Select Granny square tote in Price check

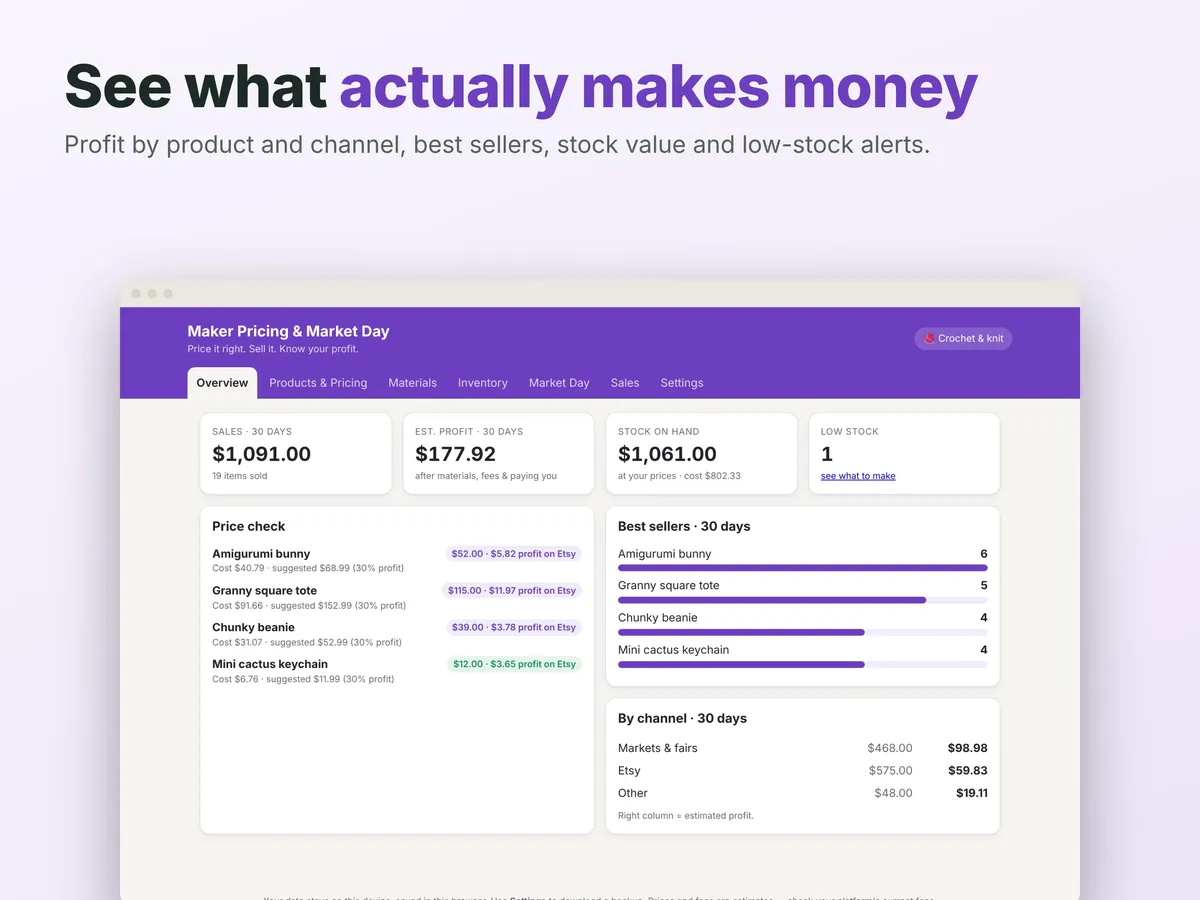click(264, 591)
